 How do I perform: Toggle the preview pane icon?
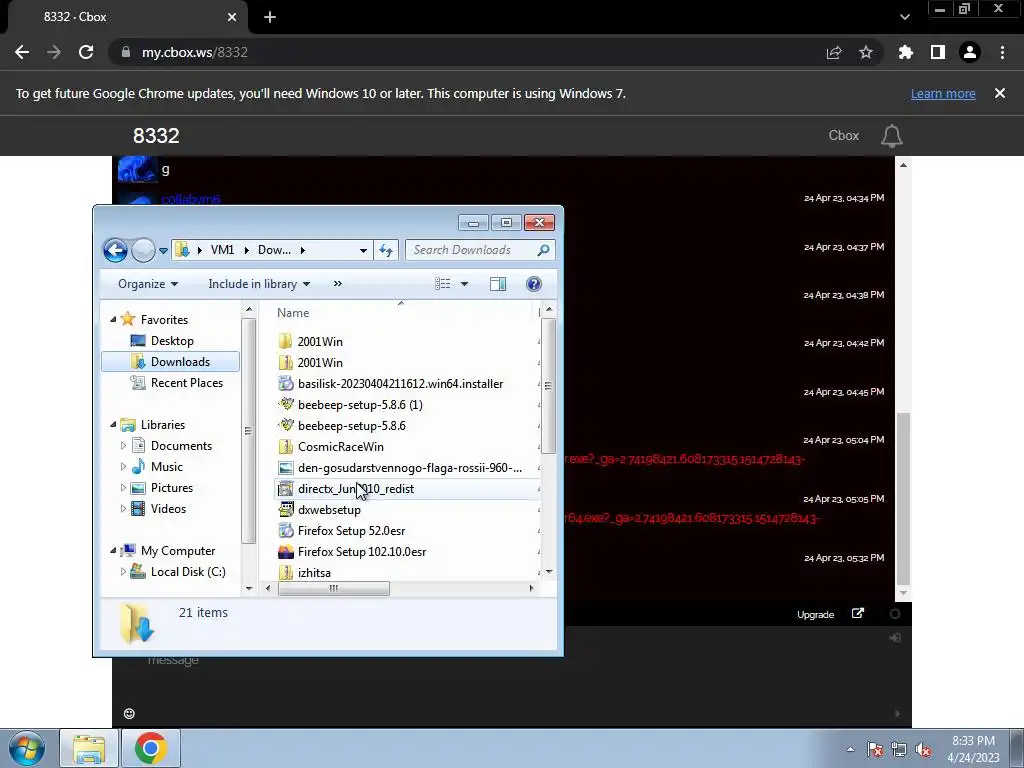point(498,283)
